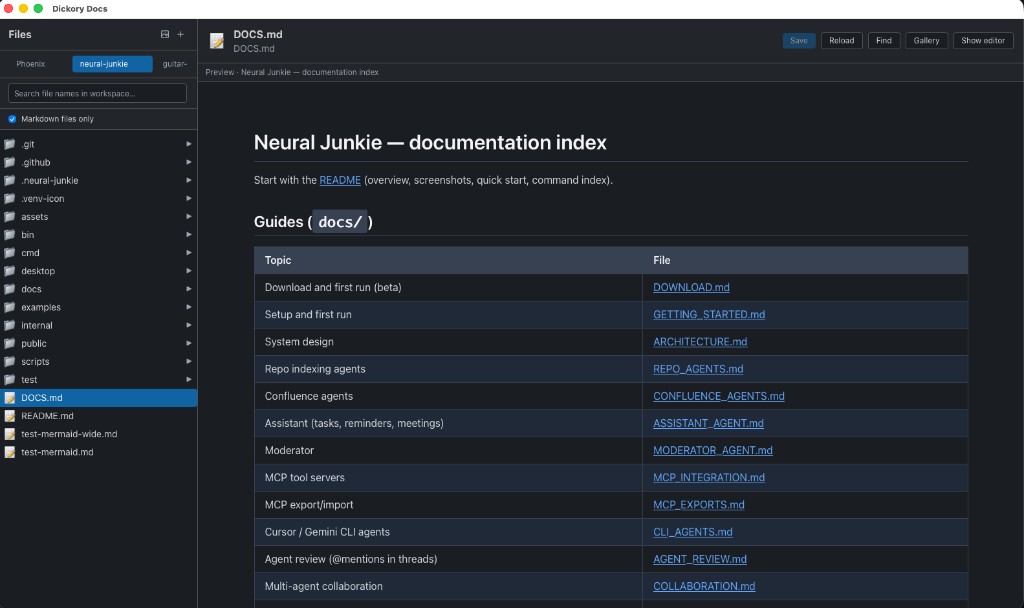This screenshot has height=608, width=1024.
Task: Open the CONFLUENCE_AGENTS.md link
Action: tap(718, 396)
